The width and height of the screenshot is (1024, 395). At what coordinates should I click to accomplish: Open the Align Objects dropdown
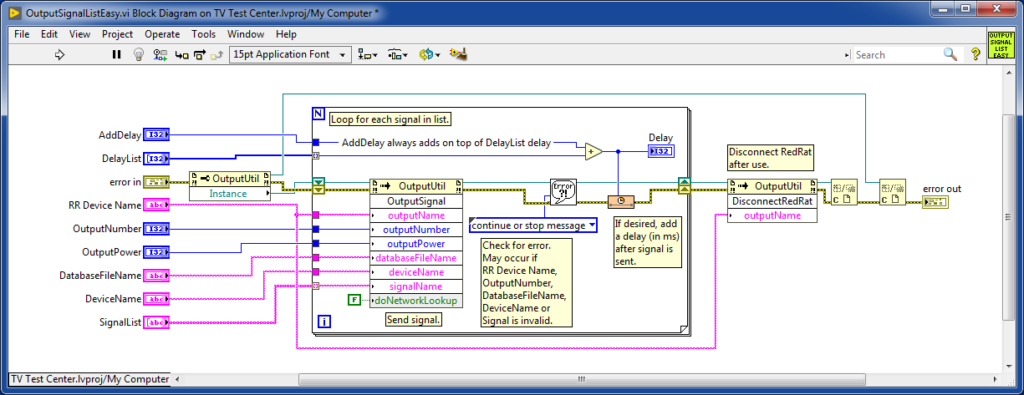point(368,55)
